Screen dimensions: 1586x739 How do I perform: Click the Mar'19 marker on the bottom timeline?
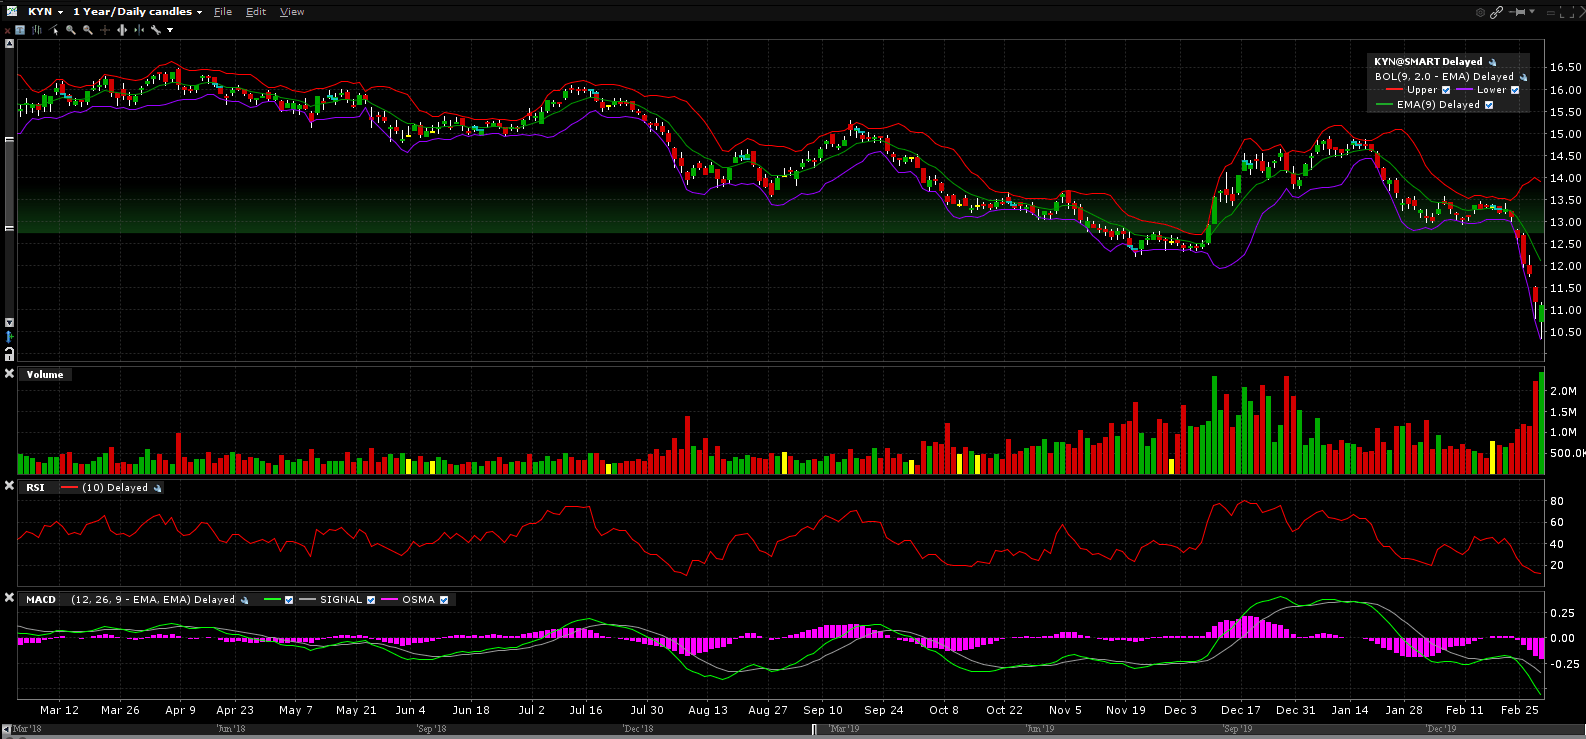(x=844, y=729)
